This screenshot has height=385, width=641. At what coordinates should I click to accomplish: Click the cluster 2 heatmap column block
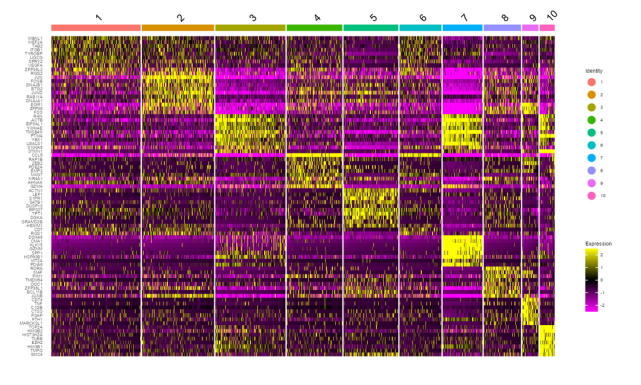point(178,196)
